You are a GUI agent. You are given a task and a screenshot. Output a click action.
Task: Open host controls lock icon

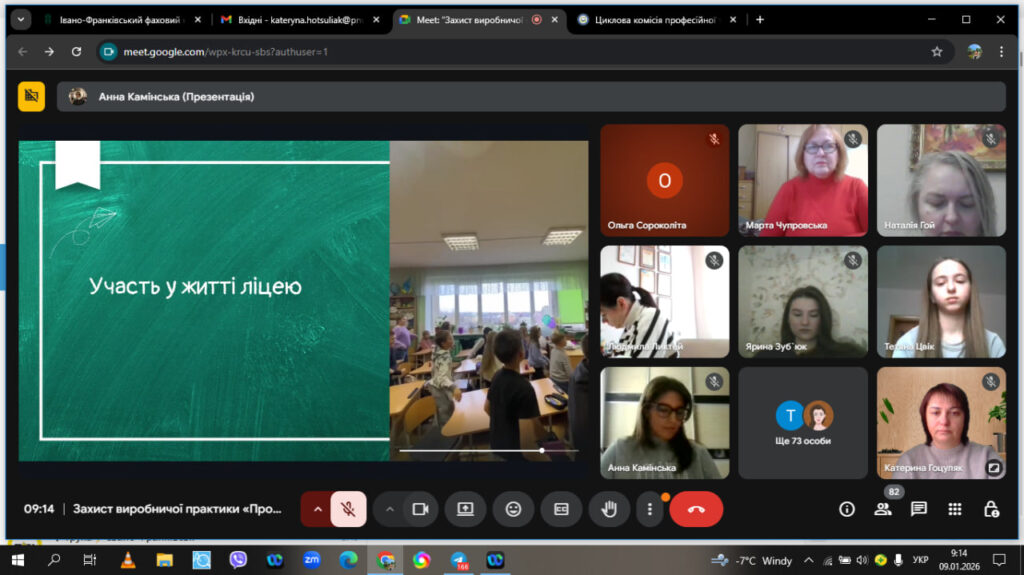991,509
